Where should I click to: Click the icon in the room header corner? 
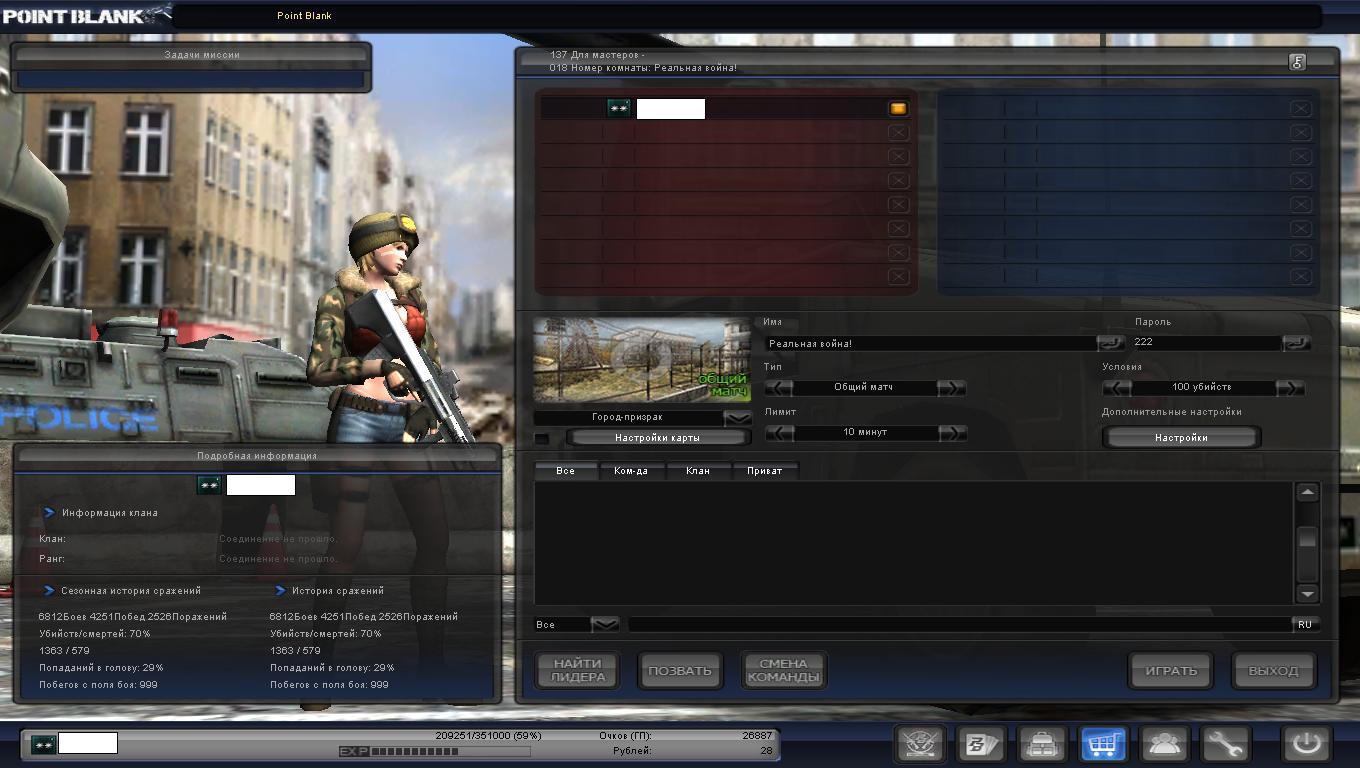tap(1297, 61)
